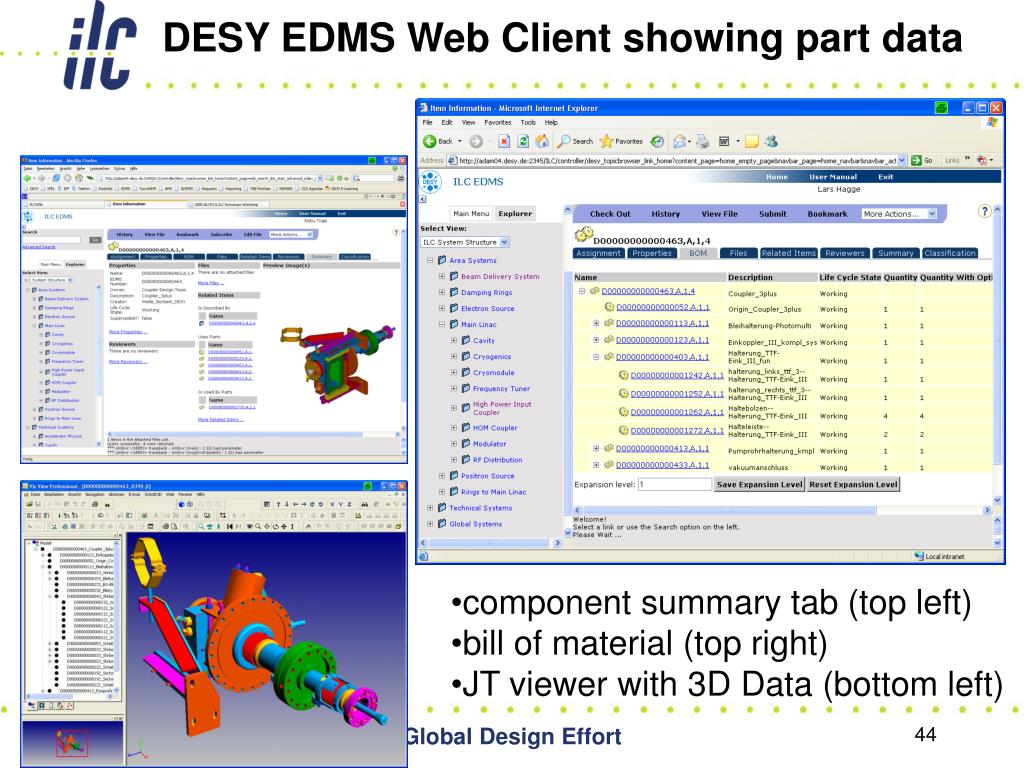Click the Mail envelope toolbar icon
Viewport: 1024px width, 768px height.
680,141
